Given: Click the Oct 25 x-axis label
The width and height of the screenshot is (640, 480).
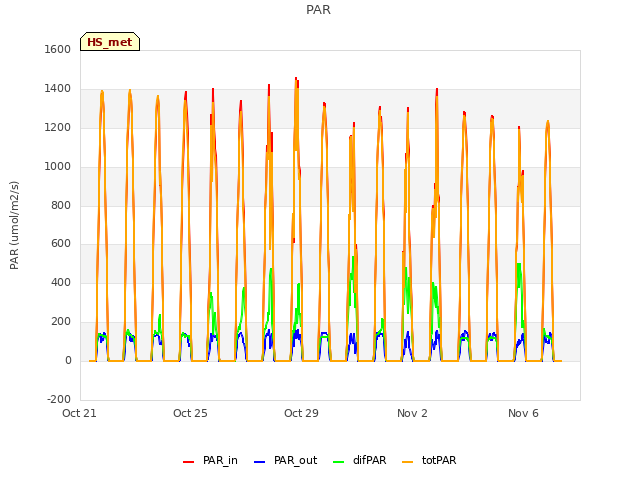Looking at the screenshot, I should (190, 413).
